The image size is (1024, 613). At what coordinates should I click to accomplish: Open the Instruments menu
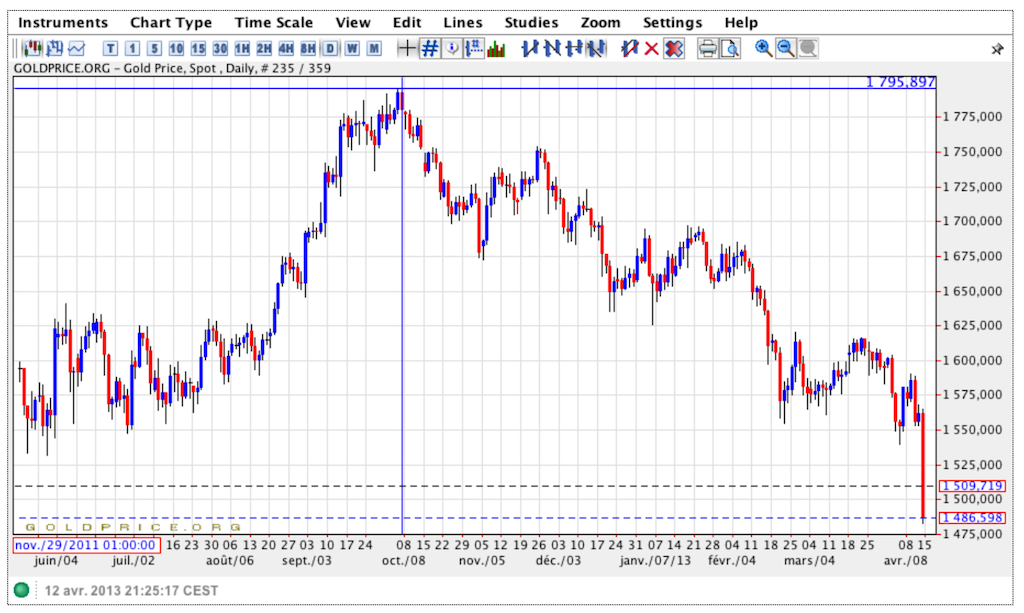coord(64,22)
